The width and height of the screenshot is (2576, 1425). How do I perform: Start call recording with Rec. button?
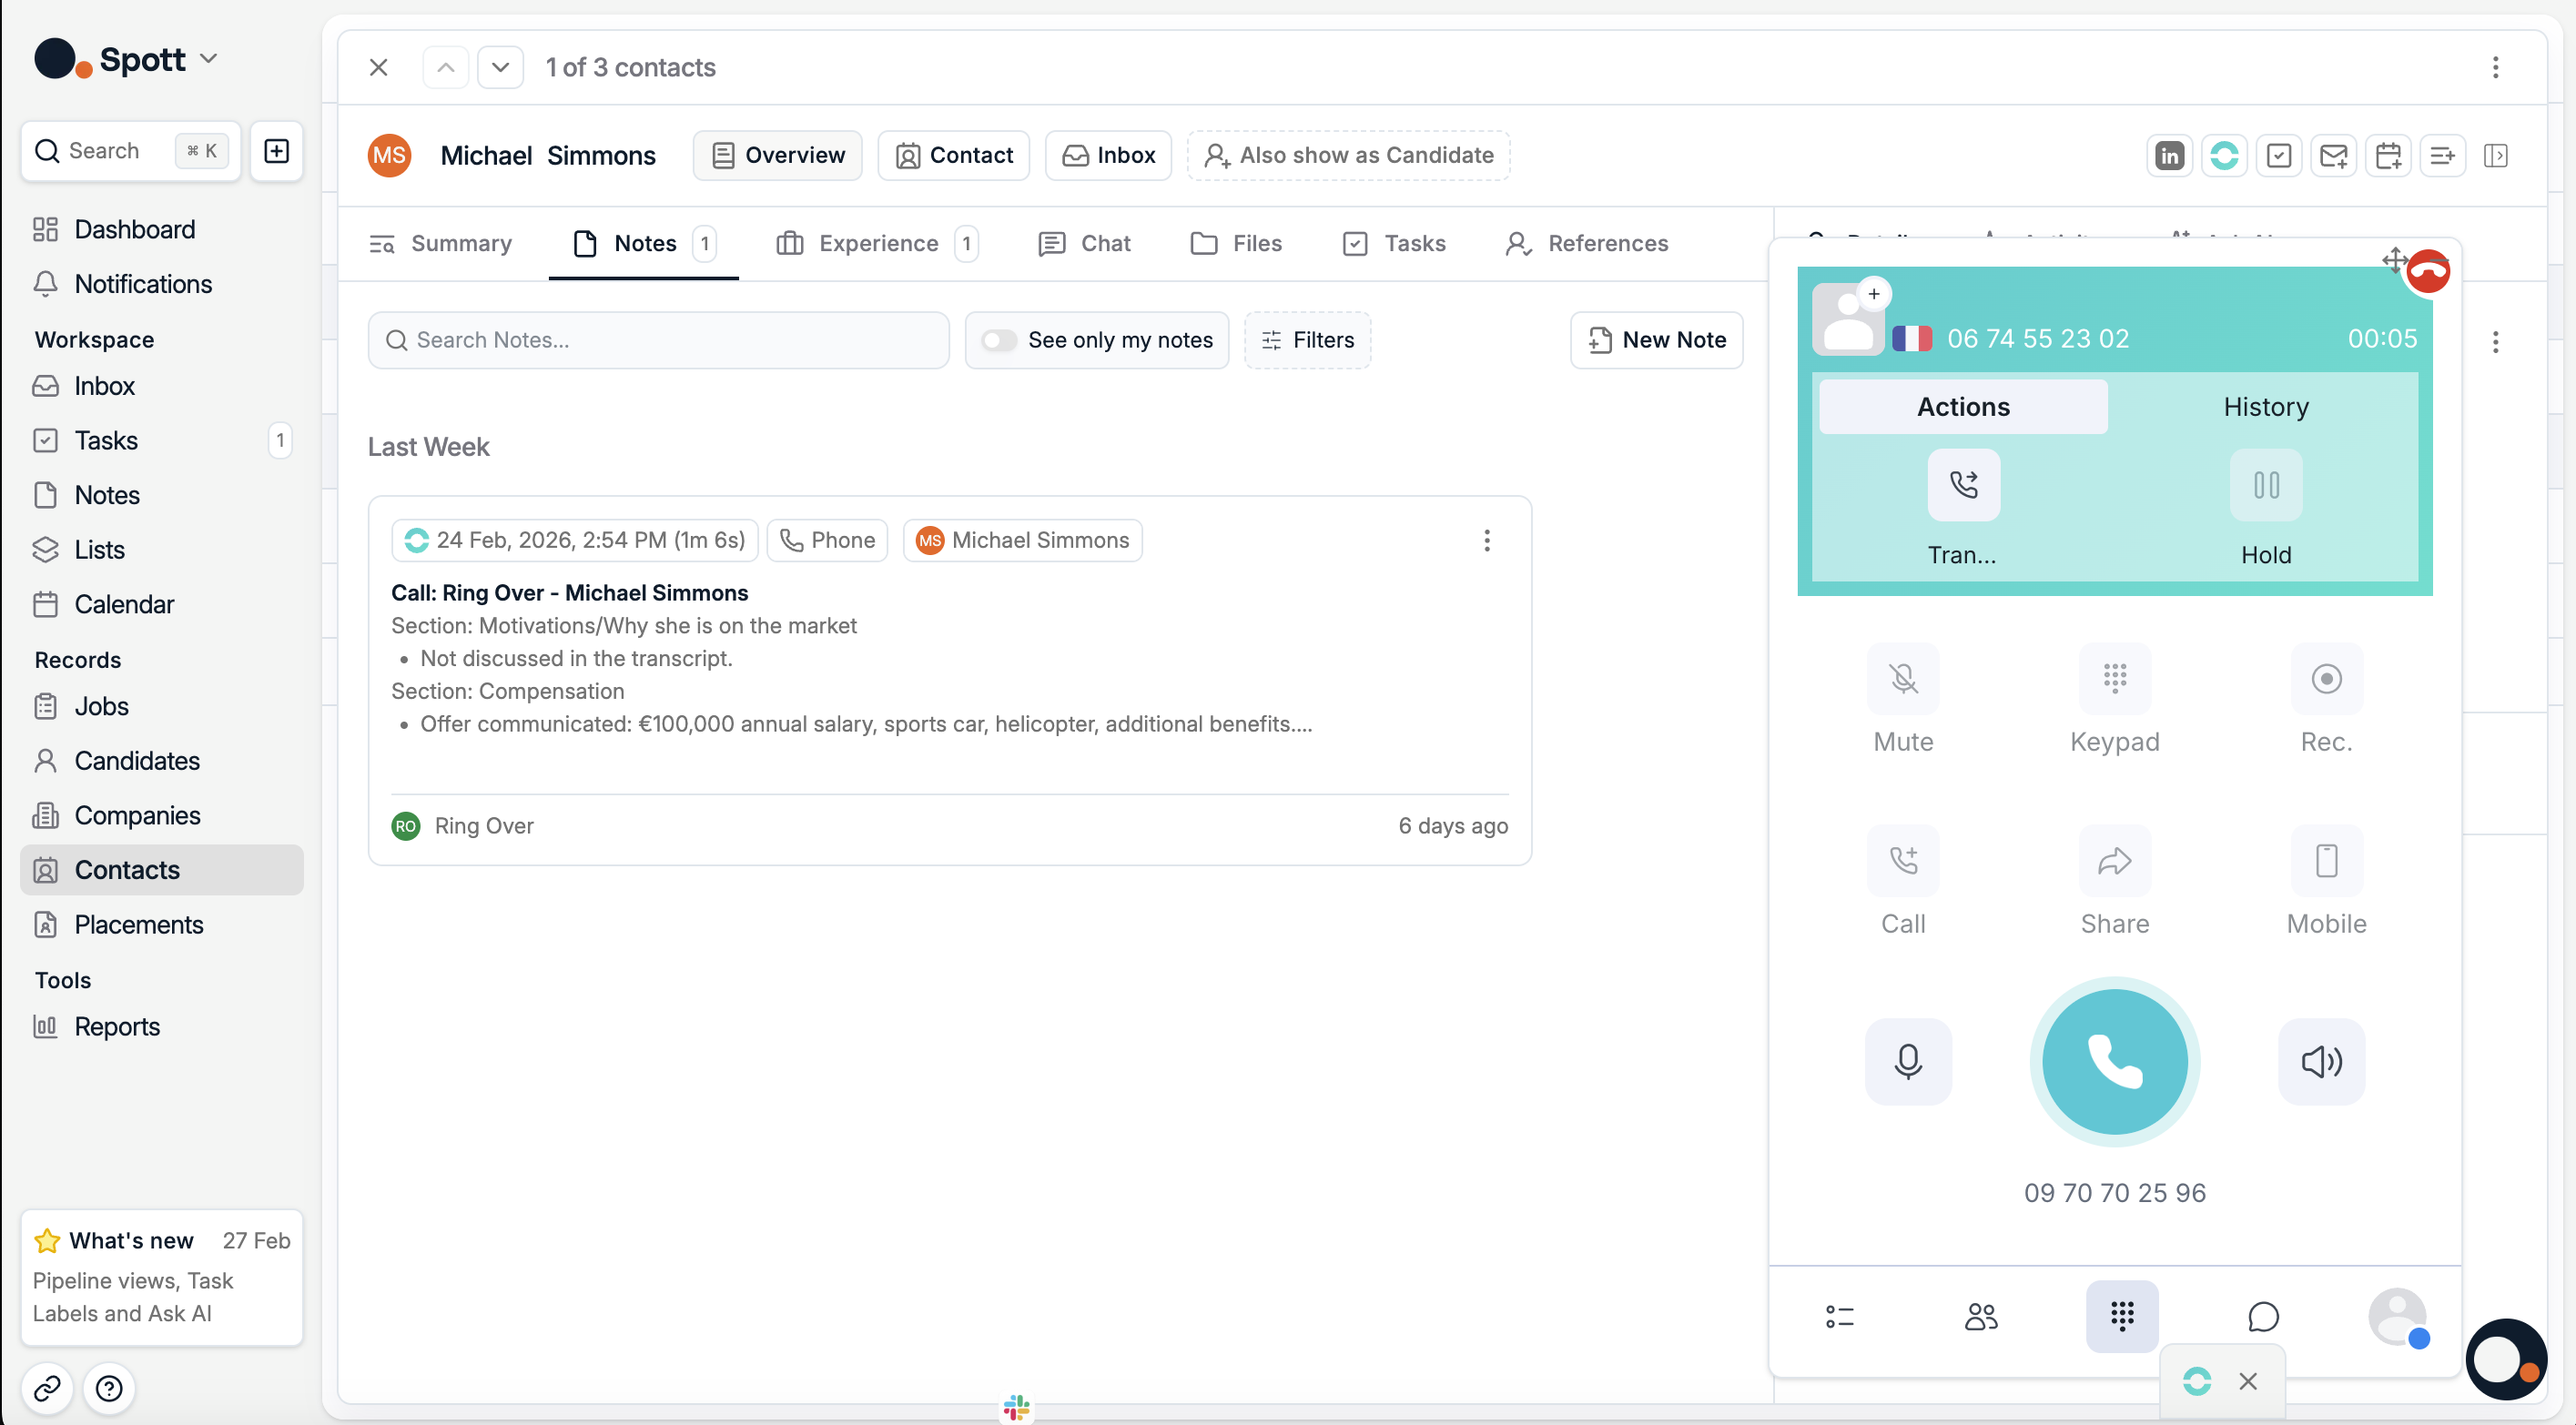coord(2325,679)
